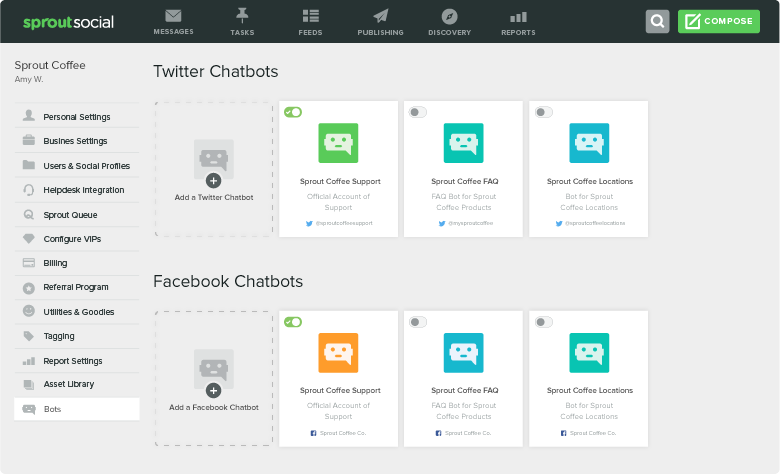780x475 pixels.
Task: Open blue Twitter Sprout Coffee Locations bot icon
Action: click(x=589, y=143)
